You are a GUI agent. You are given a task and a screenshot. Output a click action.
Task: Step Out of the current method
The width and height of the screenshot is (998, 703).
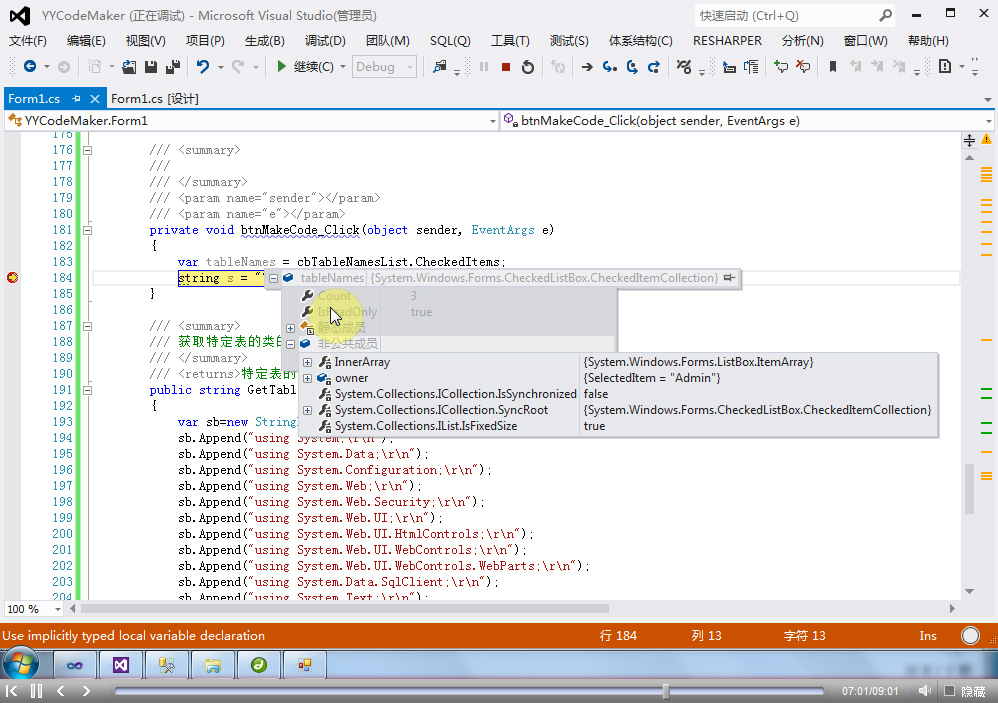click(654, 66)
